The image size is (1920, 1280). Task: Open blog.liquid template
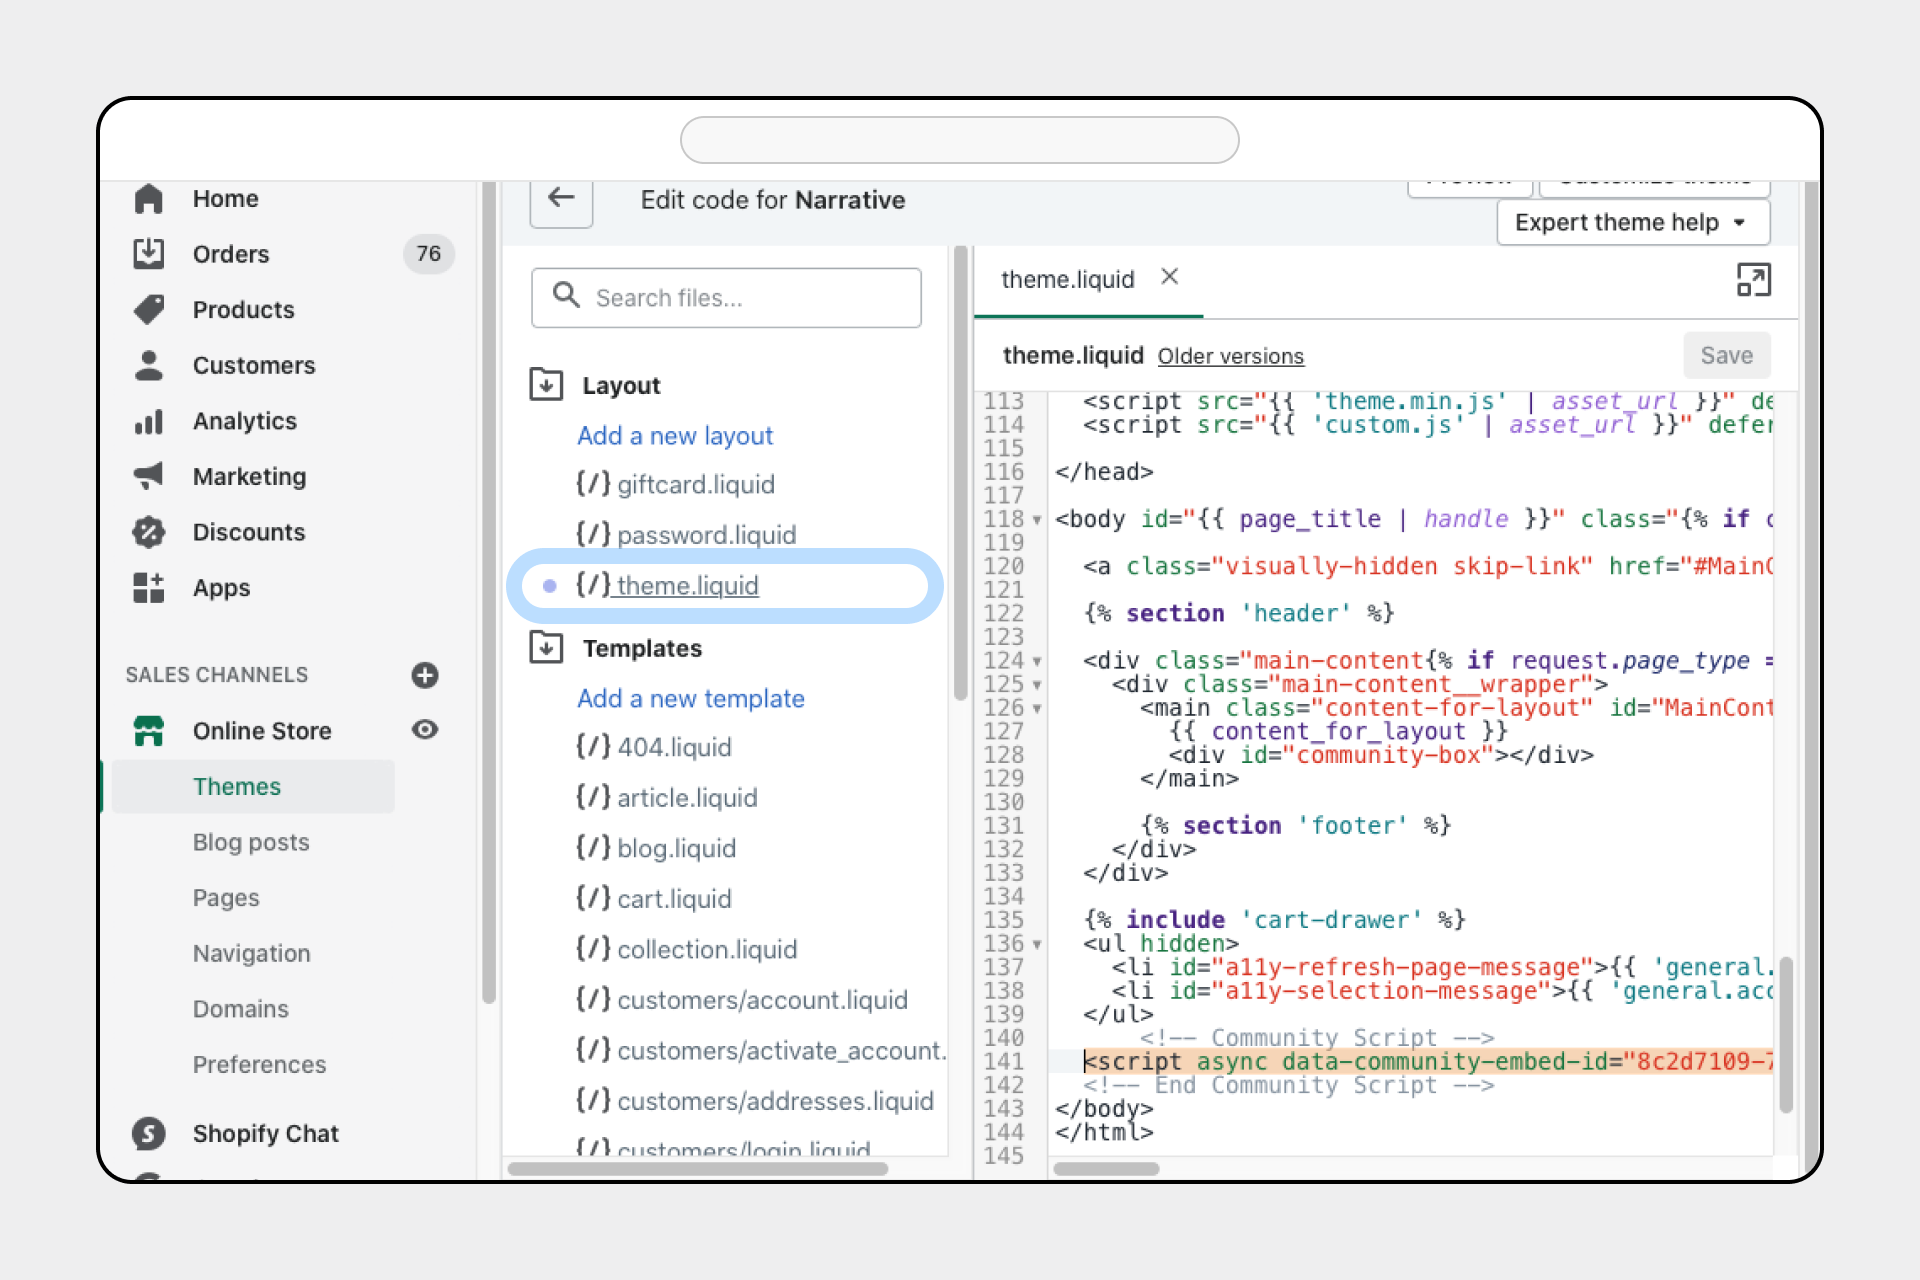[x=656, y=848]
